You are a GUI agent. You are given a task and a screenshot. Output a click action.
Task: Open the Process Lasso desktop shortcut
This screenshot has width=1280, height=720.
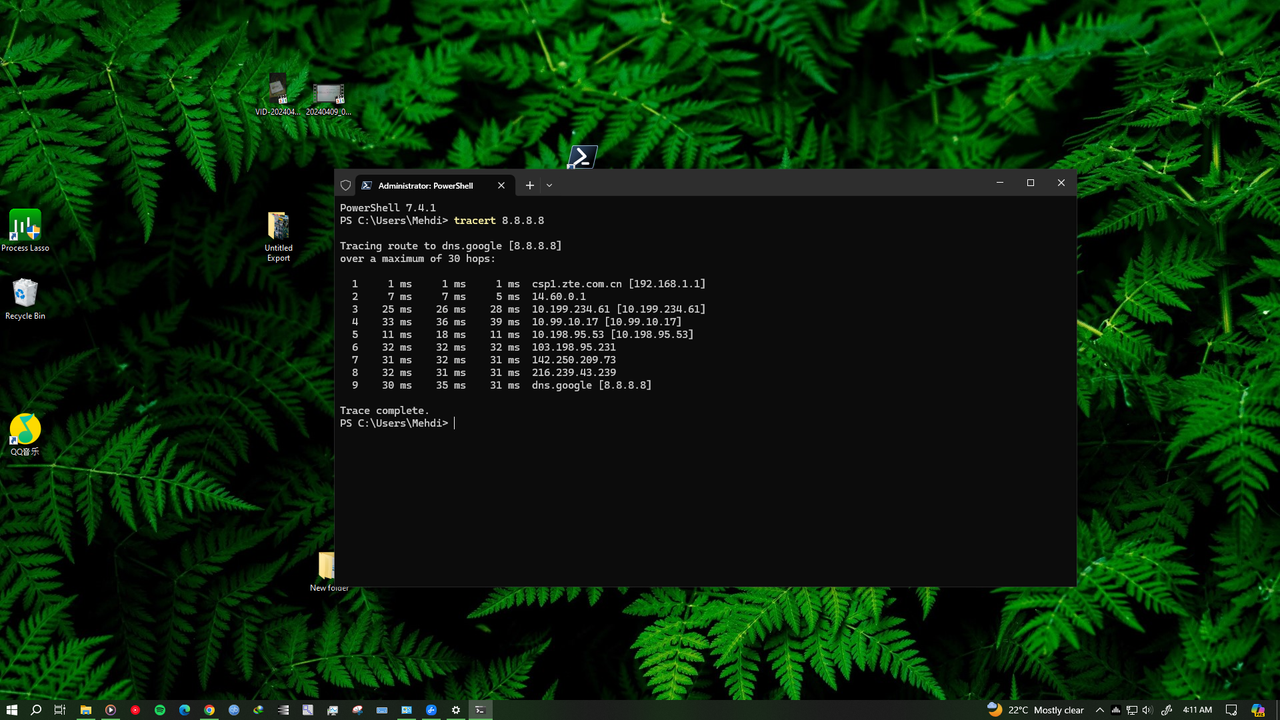point(25,231)
